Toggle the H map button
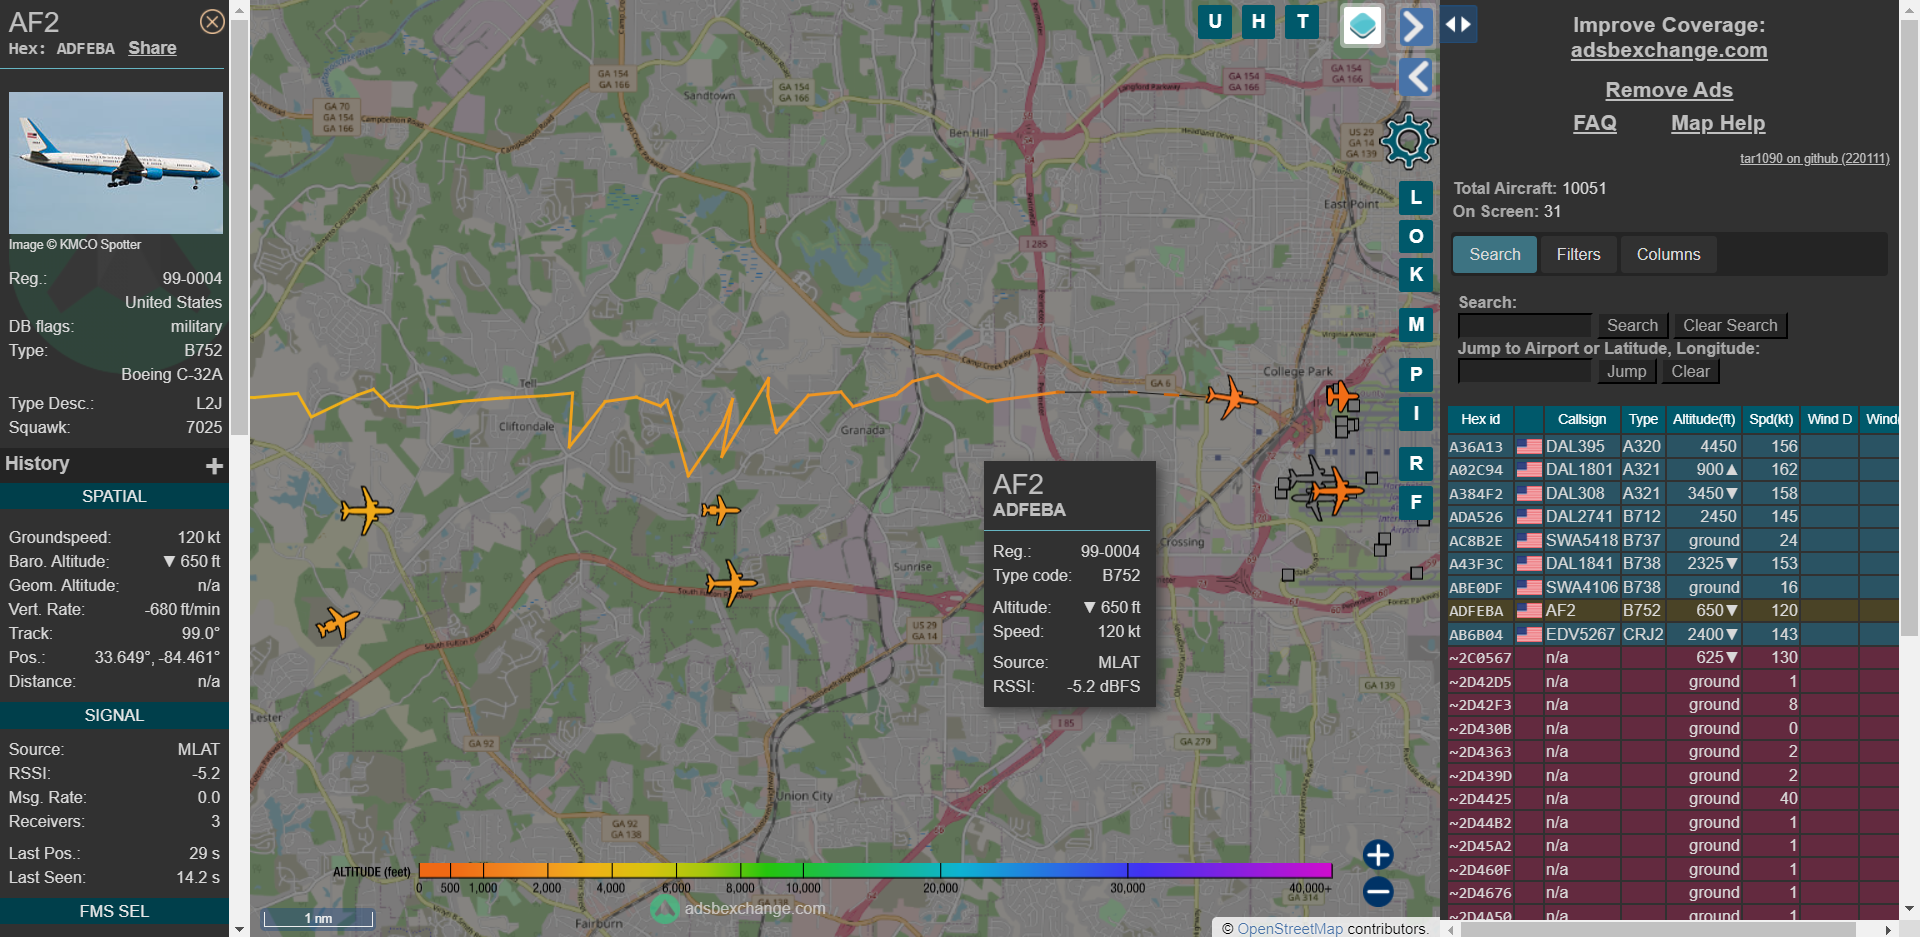 click(x=1258, y=21)
